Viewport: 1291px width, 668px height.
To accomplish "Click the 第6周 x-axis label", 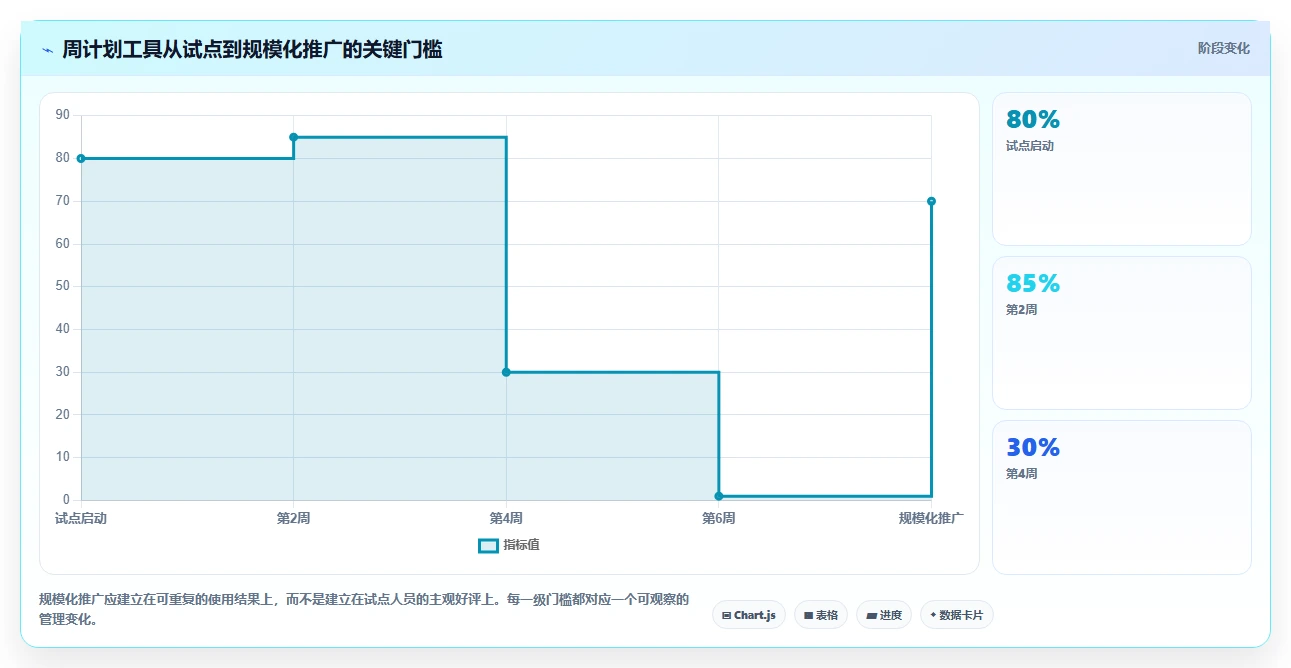I will [718, 518].
